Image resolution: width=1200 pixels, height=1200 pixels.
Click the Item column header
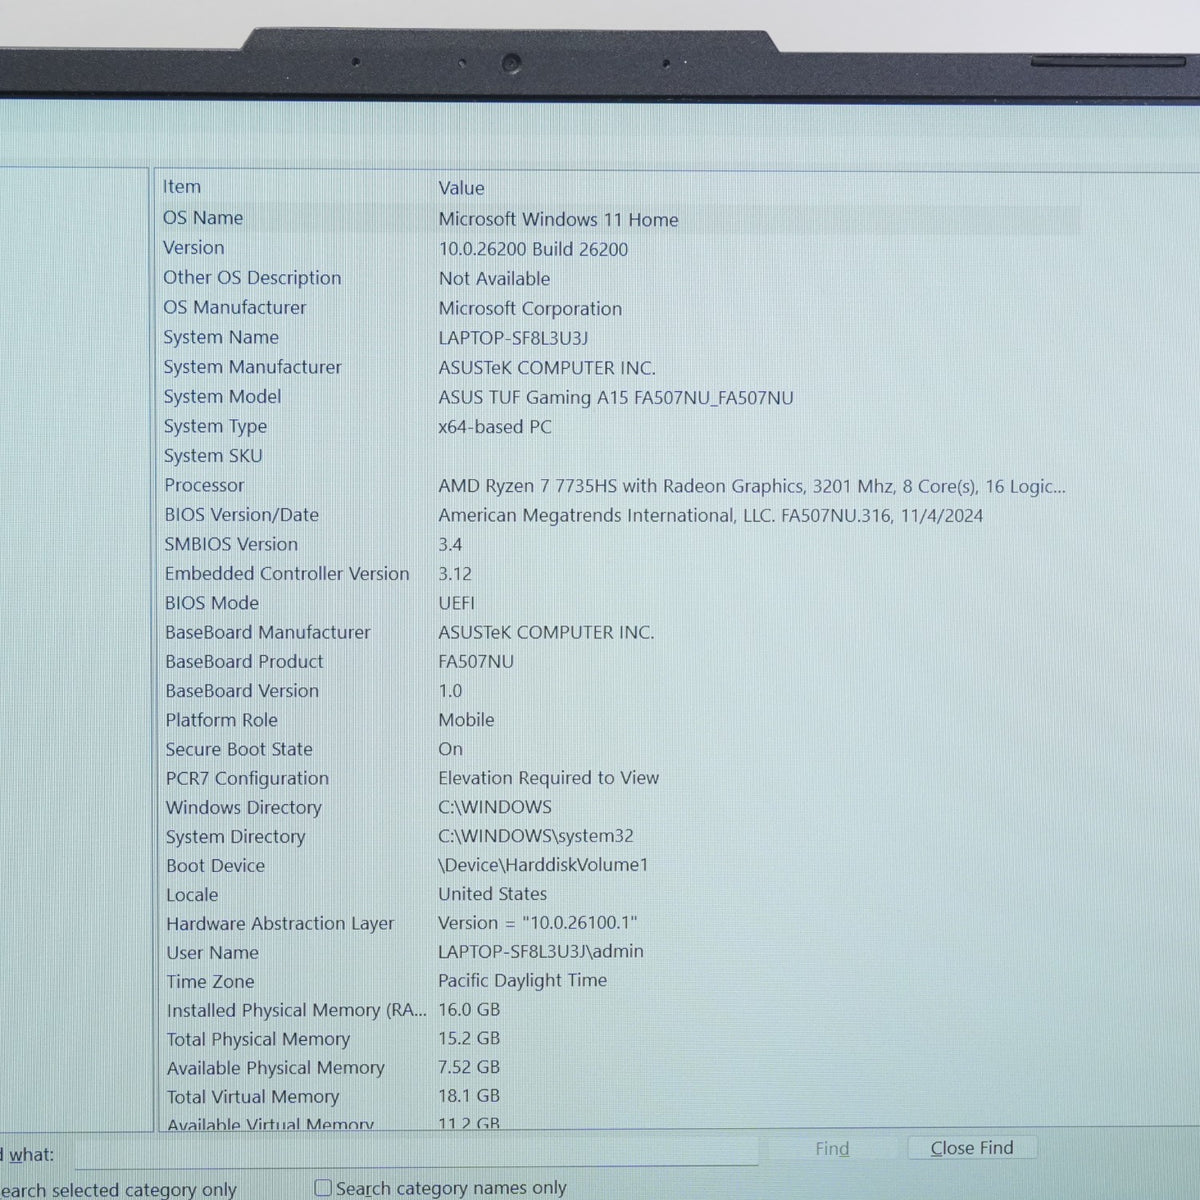pos(182,187)
